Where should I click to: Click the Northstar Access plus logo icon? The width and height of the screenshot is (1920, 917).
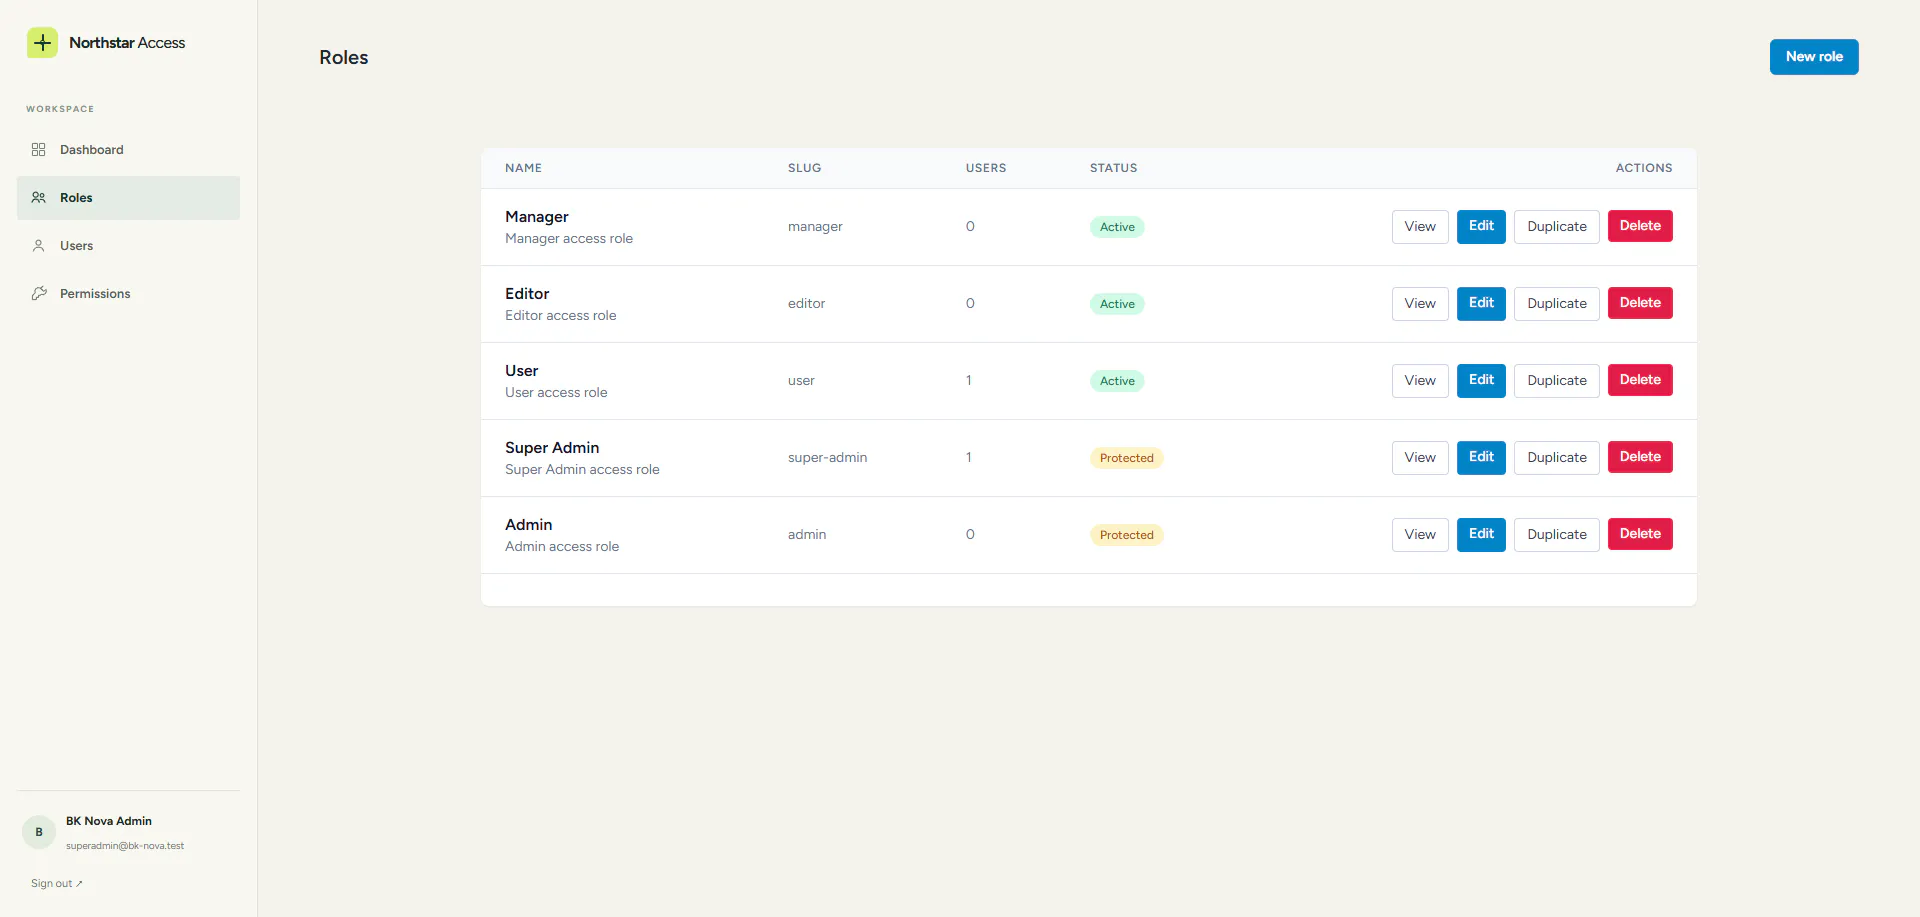(x=42, y=43)
